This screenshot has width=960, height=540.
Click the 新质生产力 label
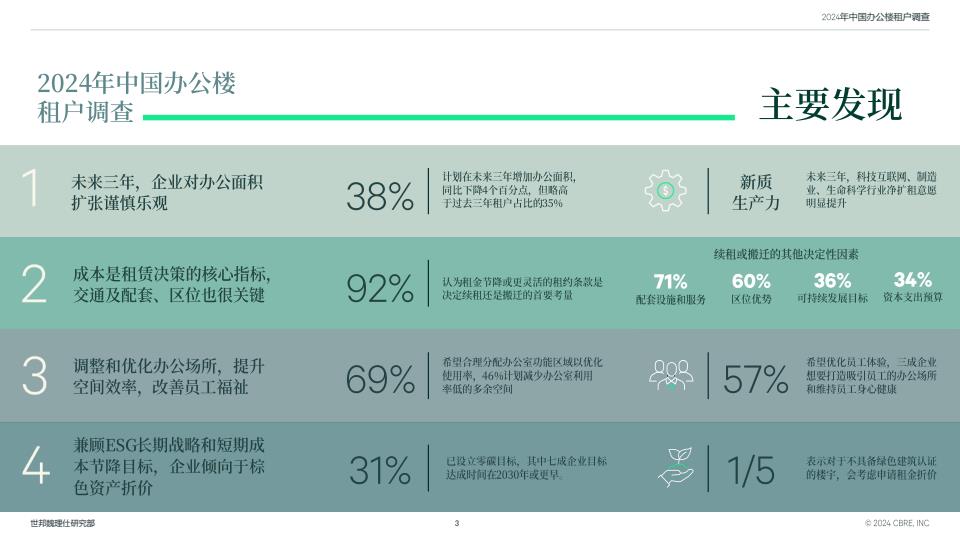(756, 192)
